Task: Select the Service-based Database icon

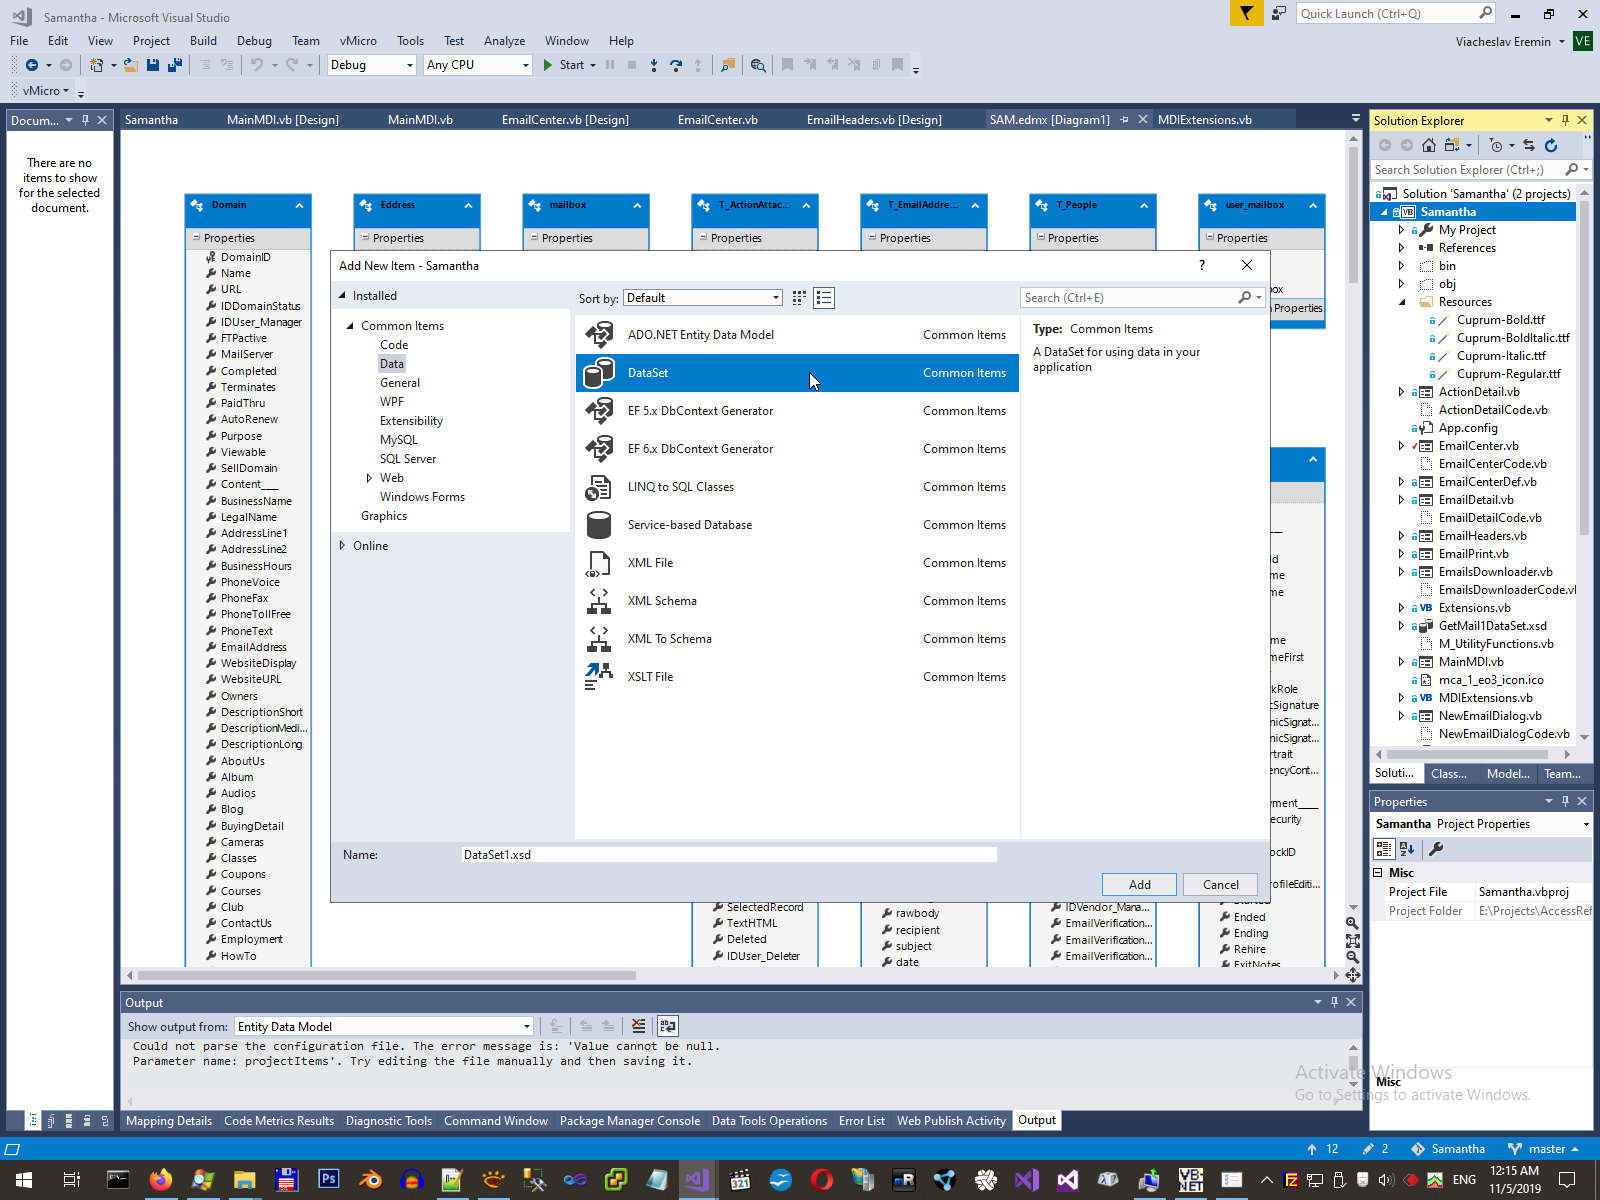Action: coord(599,525)
